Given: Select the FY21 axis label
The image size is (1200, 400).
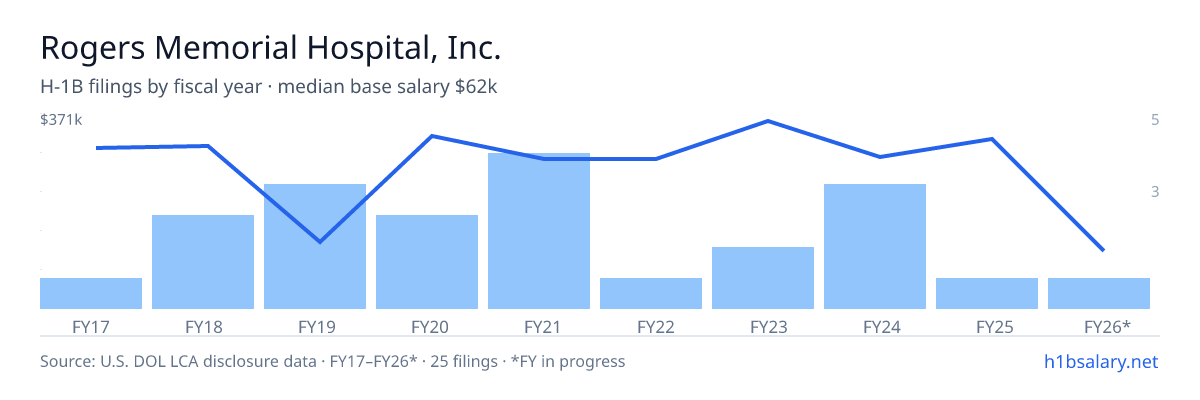Looking at the screenshot, I should [539, 326].
